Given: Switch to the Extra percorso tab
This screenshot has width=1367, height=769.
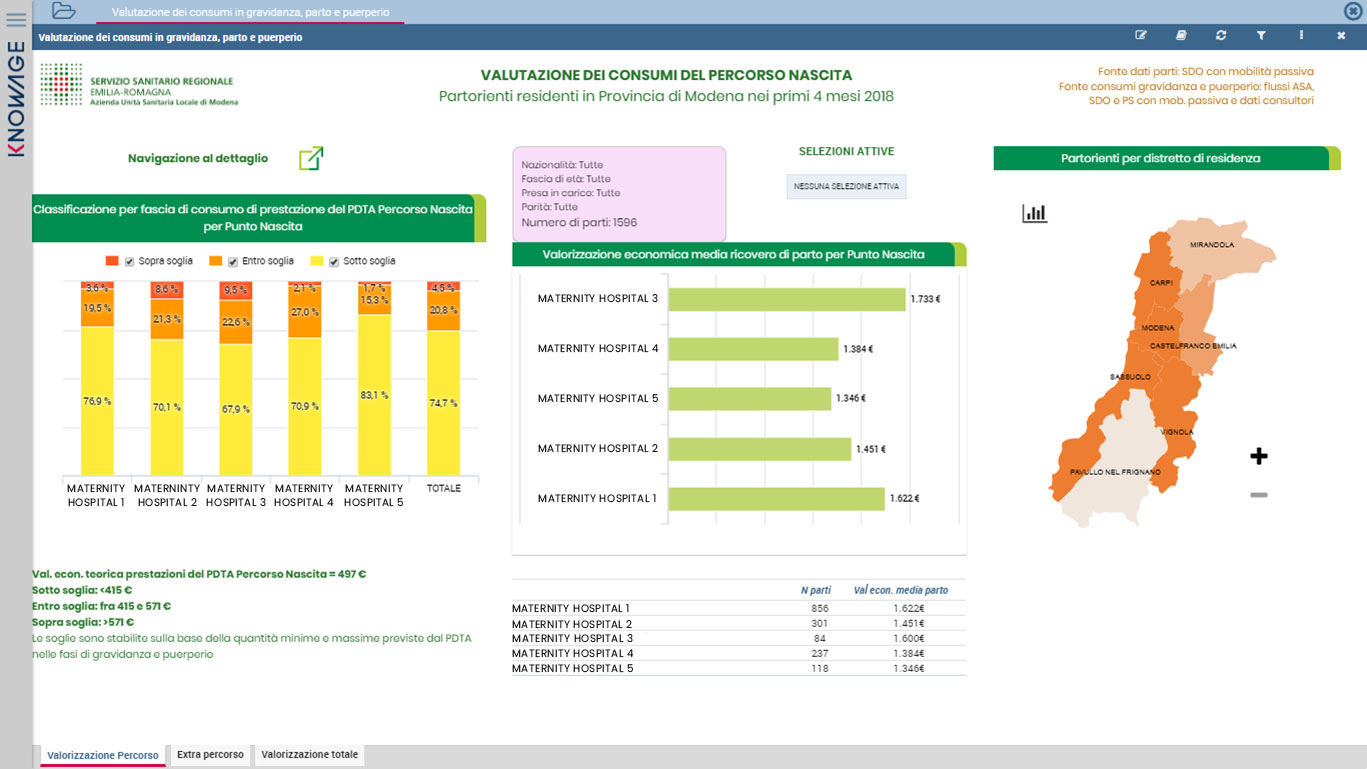Looking at the screenshot, I should (x=210, y=755).
